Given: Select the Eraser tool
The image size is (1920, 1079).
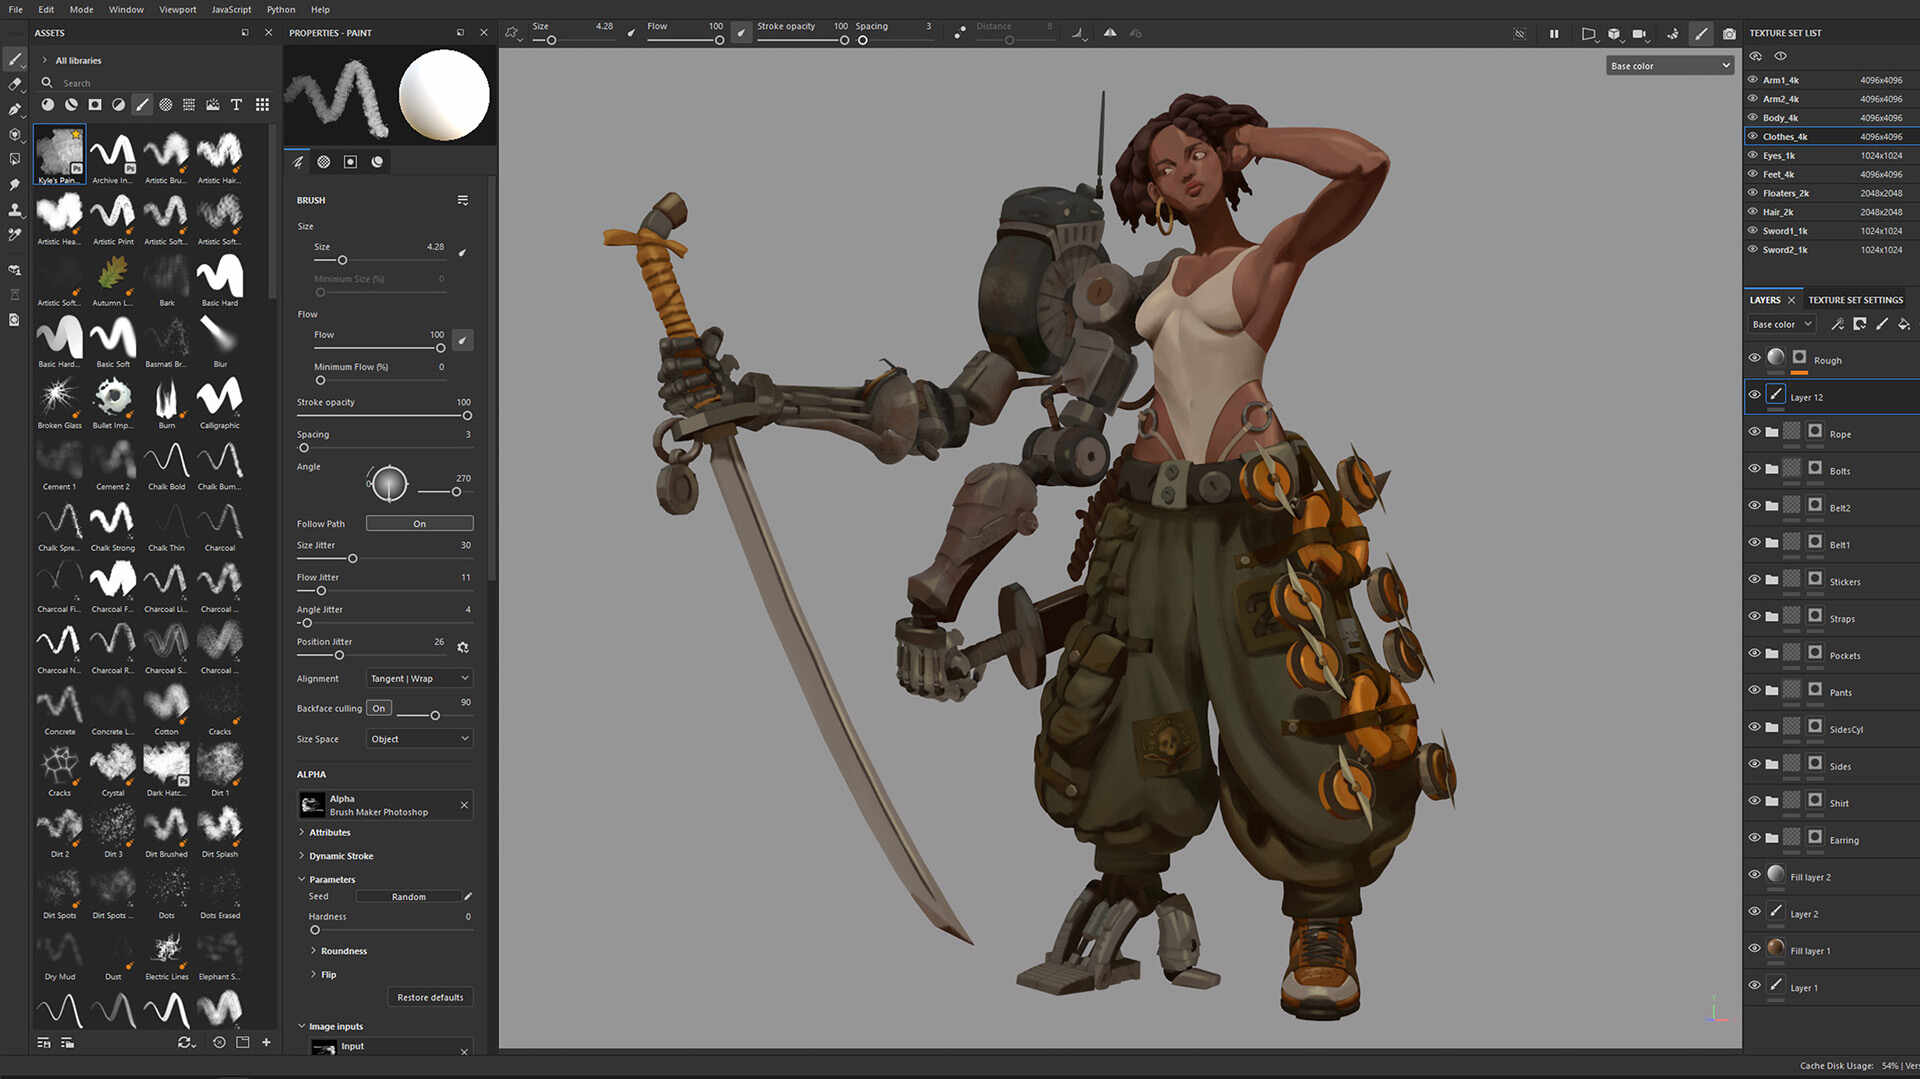Looking at the screenshot, I should click(x=14, y=84).
